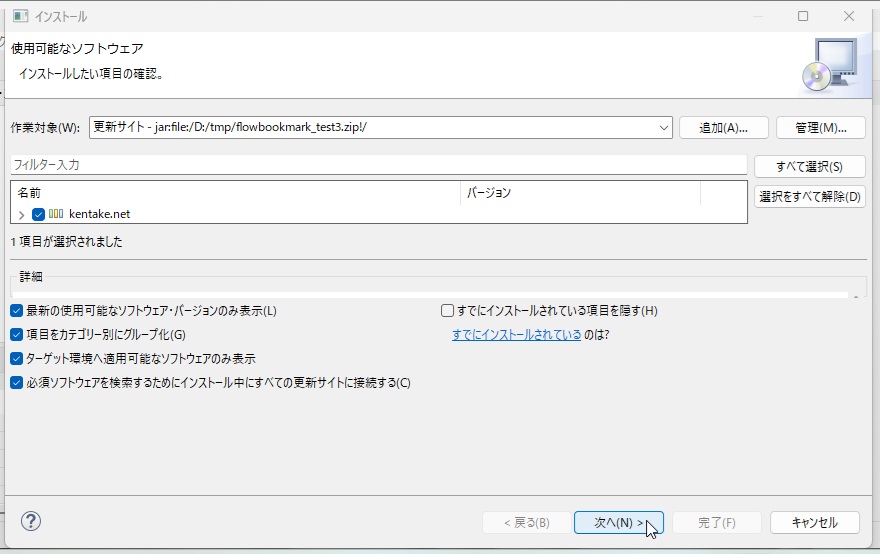Maximize the インストール dialog window

[803, 17]
